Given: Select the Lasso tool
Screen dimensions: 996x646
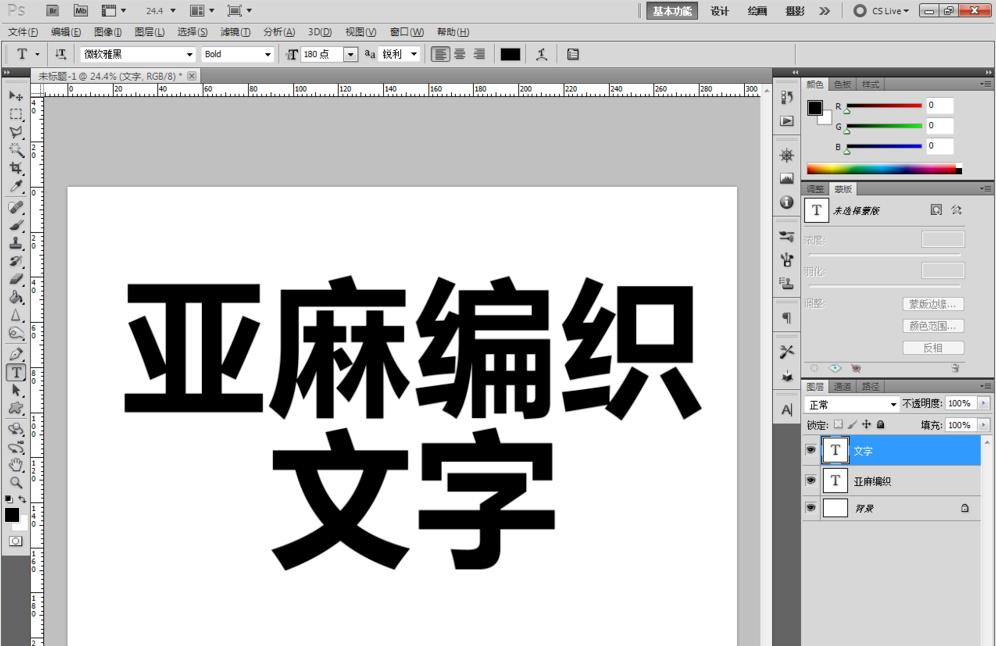Looking at the screenshot, I should point(14,131).
